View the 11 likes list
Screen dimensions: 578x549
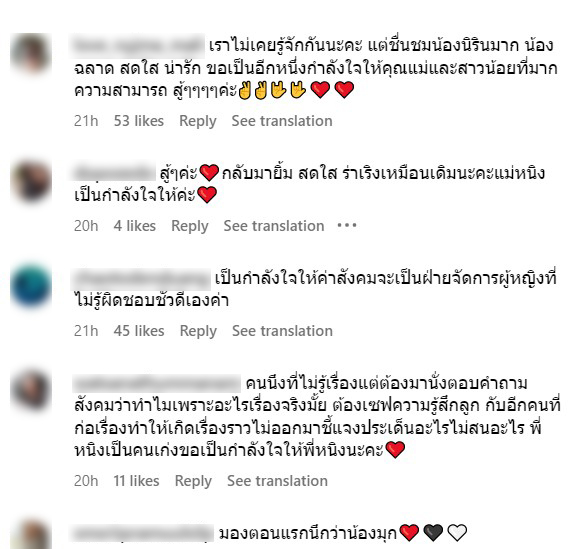(136, 481)
